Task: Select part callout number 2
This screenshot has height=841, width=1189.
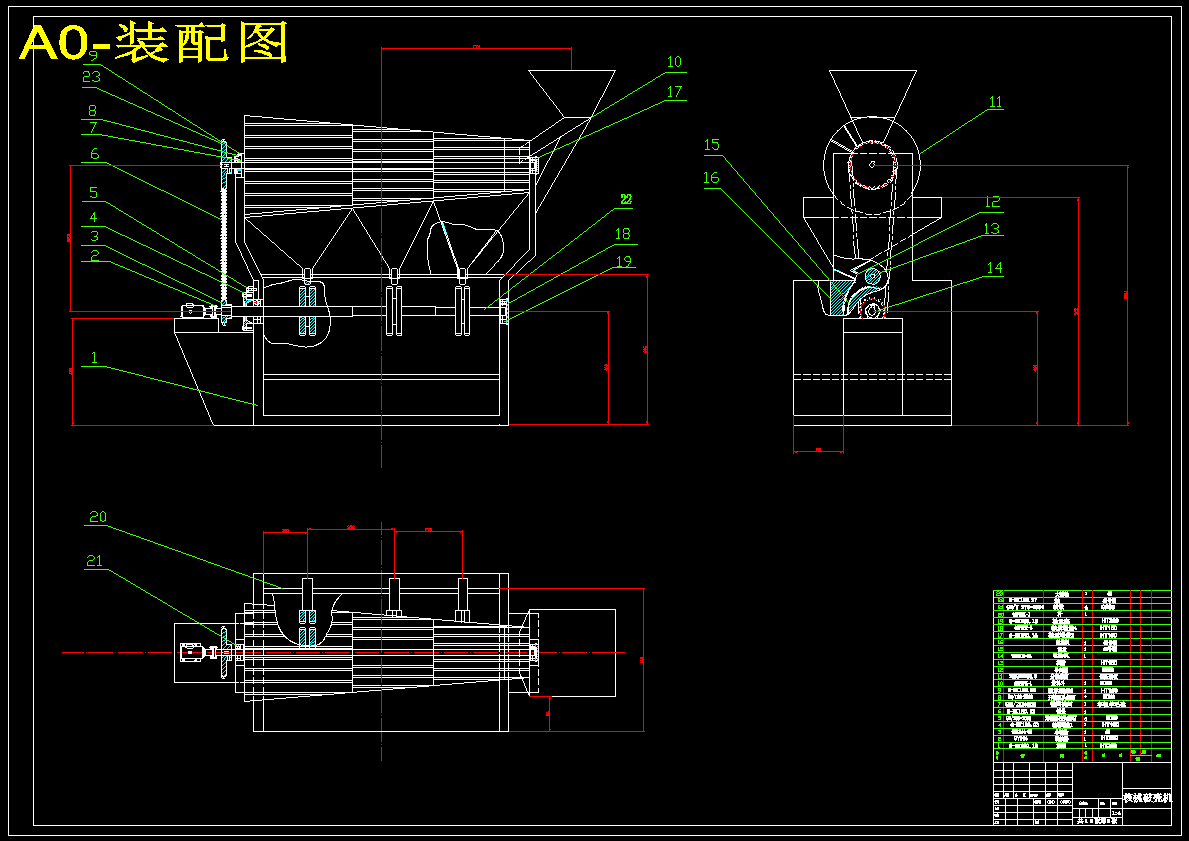Action: coord(95,256)
